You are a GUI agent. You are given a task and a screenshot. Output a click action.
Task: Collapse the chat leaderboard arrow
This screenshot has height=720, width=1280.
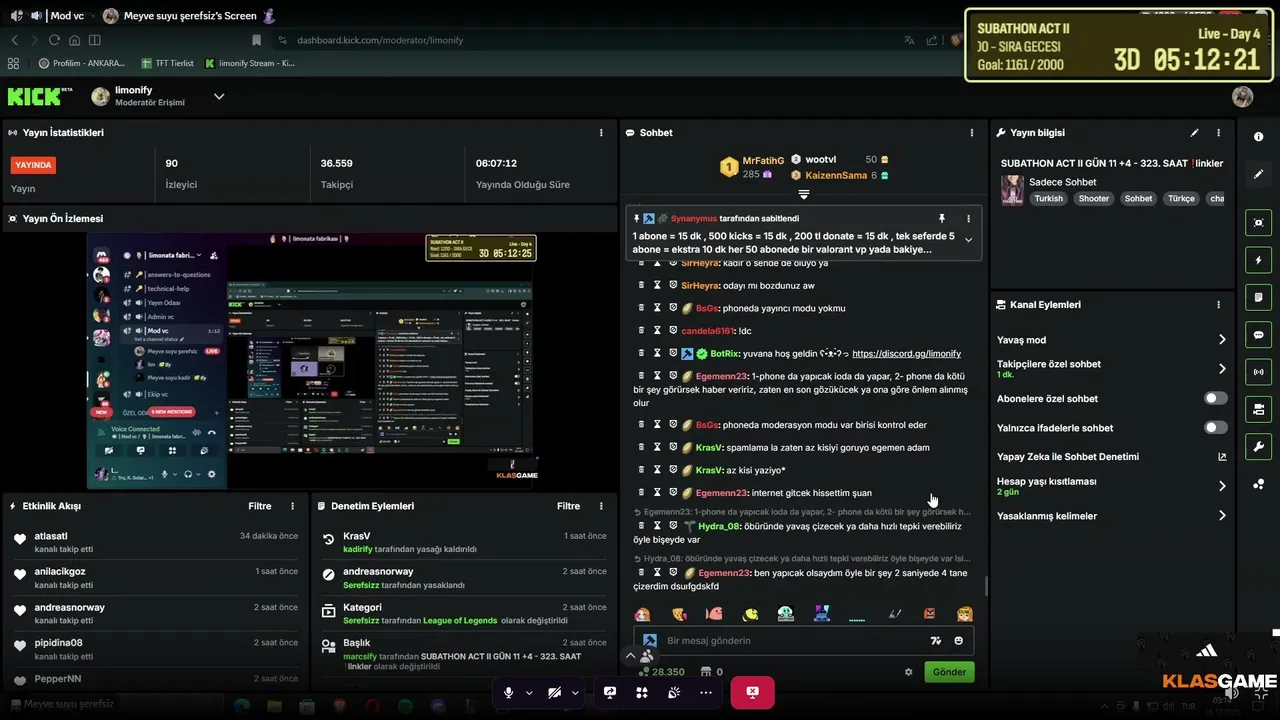803,194
